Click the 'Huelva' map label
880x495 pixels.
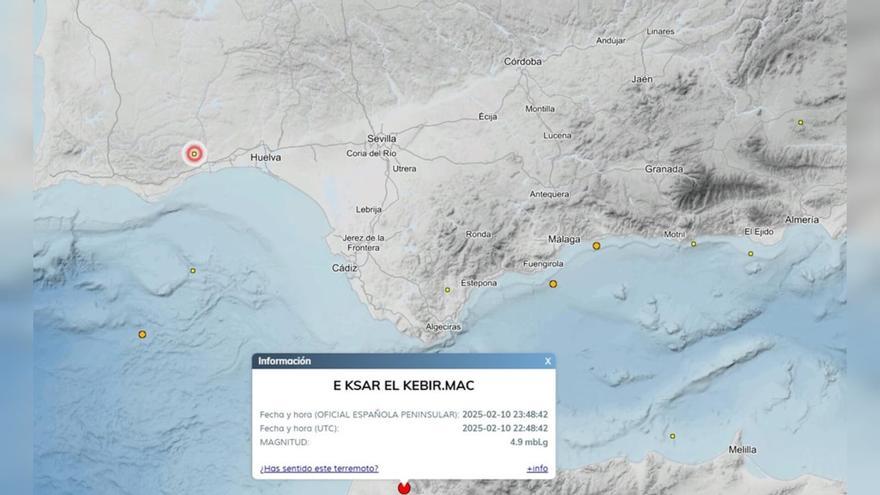(x=265, y=158)
